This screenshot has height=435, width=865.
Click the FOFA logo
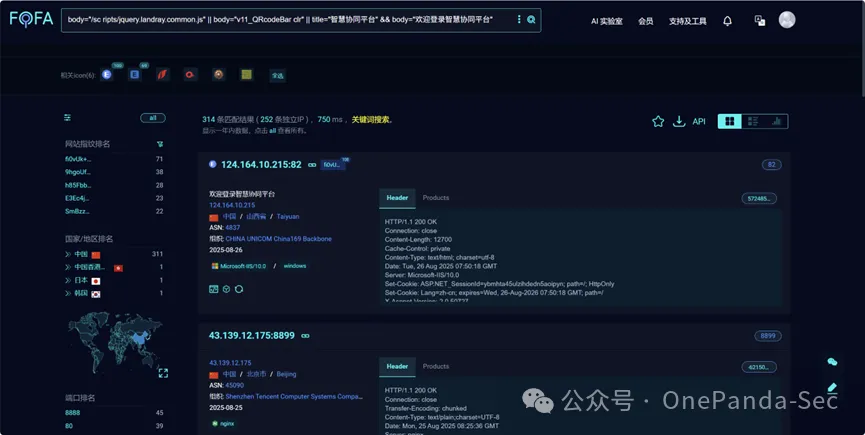31,20
